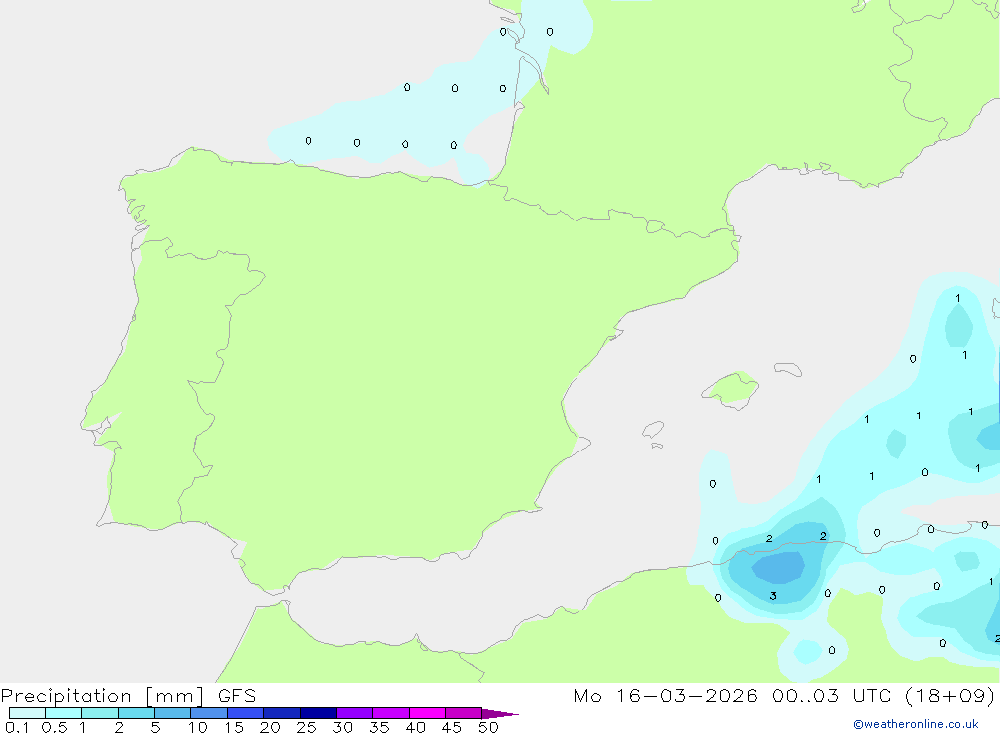Click the "20" legend scale label
The height and width of the screenshot is (733, 1000).
(270, 727)
